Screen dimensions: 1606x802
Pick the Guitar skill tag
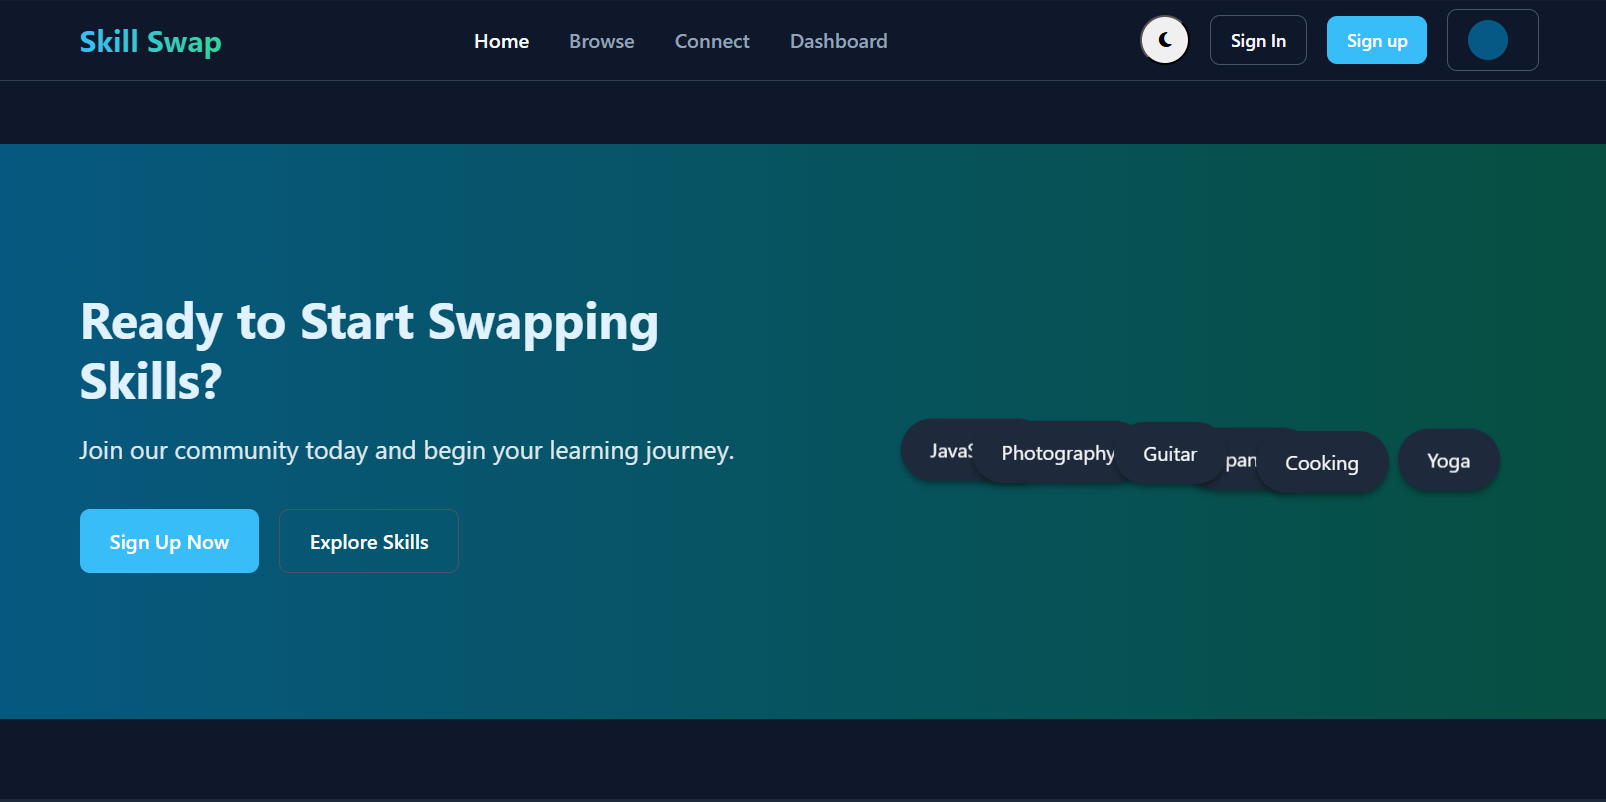[x=1169, y=454]
